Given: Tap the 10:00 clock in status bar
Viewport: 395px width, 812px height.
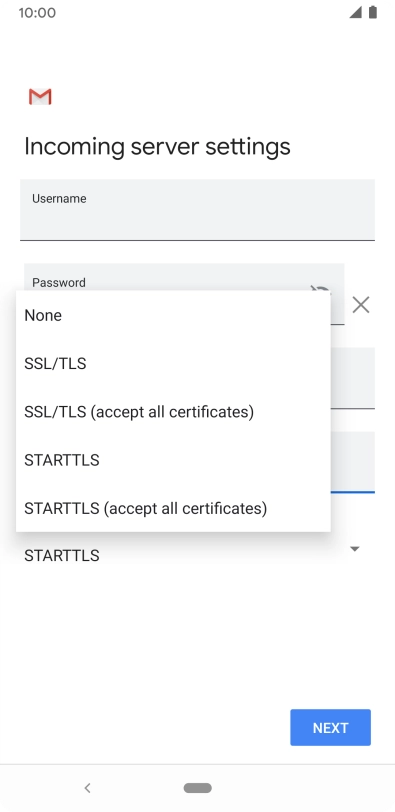Looking at the screenshot, I should click(x=37, y=12).
